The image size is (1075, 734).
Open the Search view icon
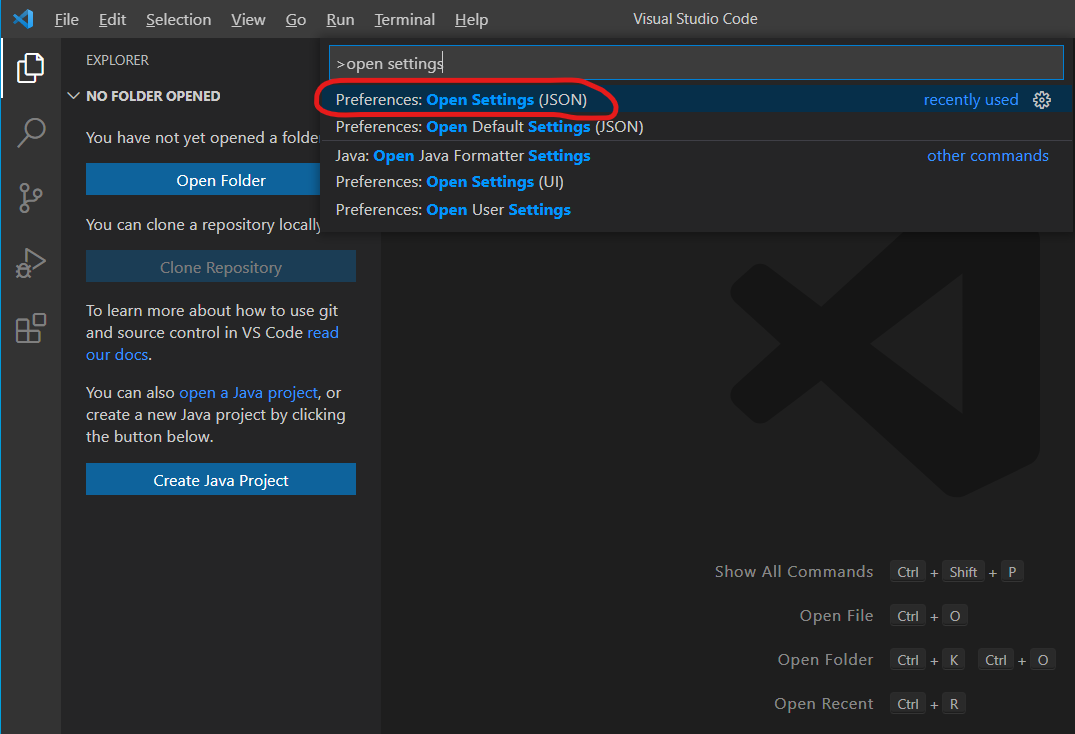tap(31, 133)
